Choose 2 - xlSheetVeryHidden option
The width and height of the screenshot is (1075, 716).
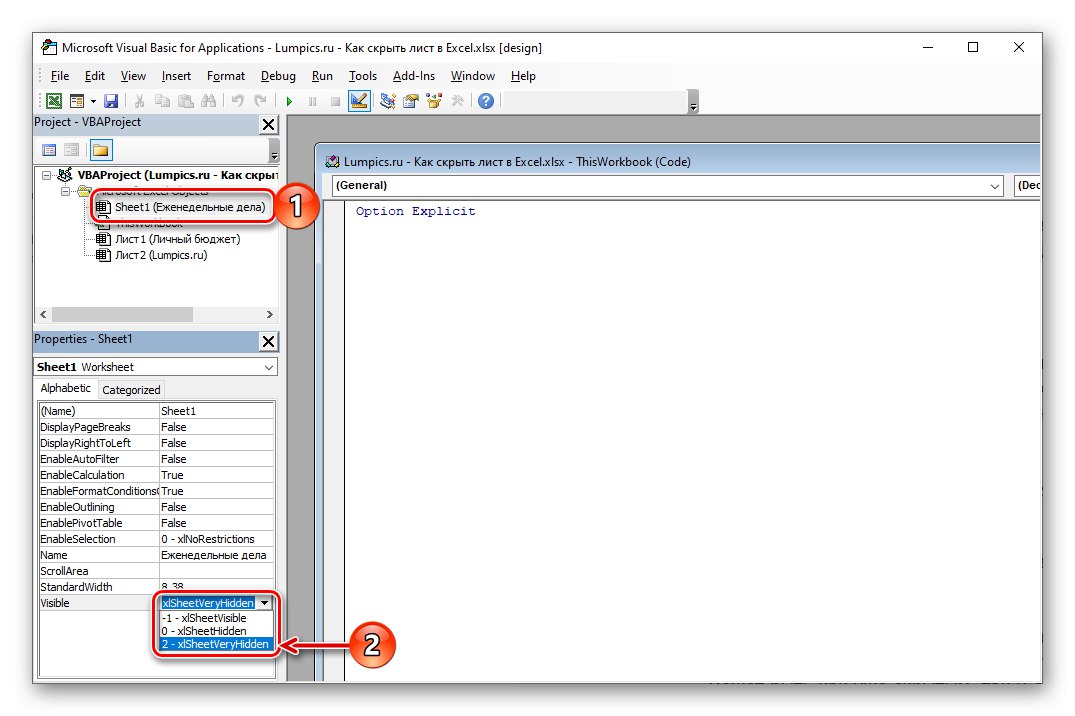(x=215, y=645)
